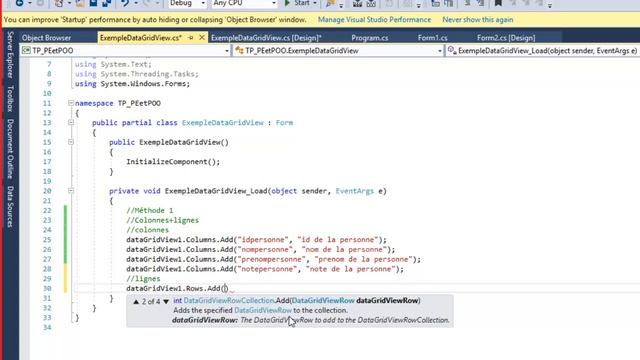Collapse the namespace TP_PEetPOO block
Image resolution: width=640 pixels, height=360 pixels.
71,103
